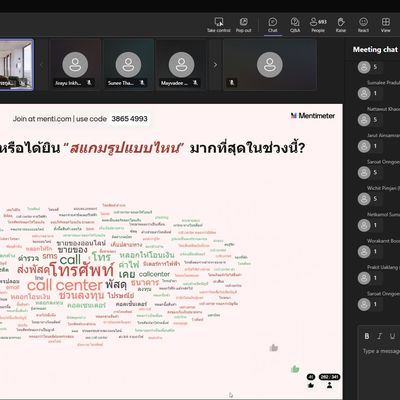The image size is (400, 400).
Task: Click the participant count badge on slide
Action: [329, 377]
